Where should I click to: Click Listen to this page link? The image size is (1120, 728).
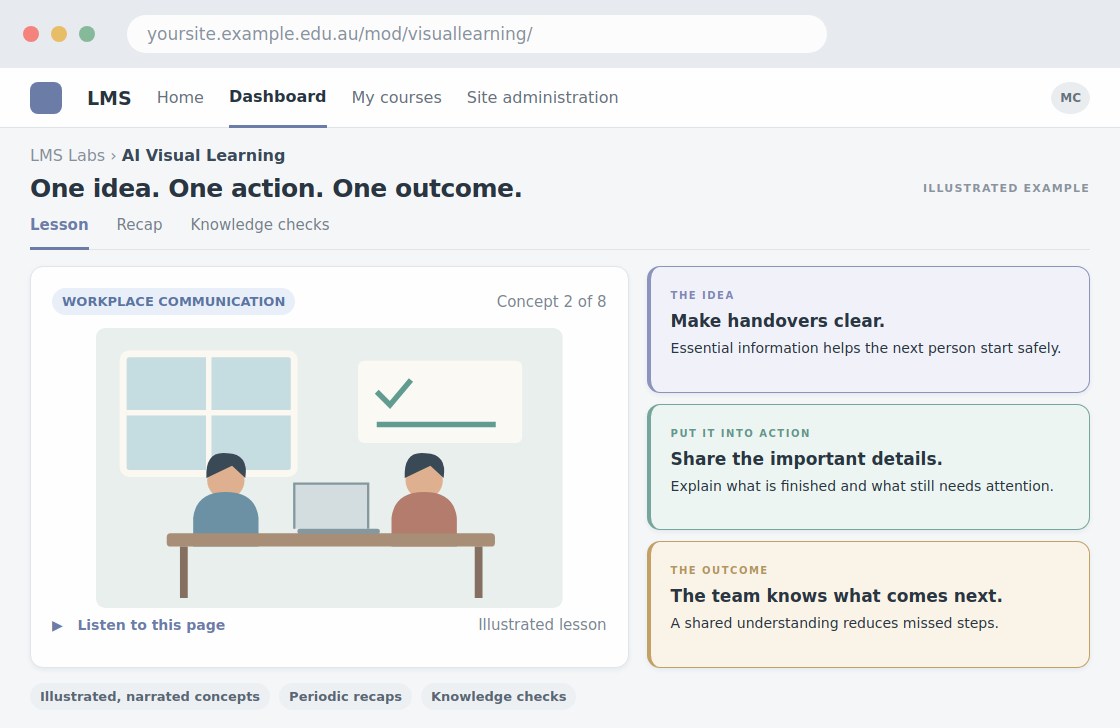point(151,625)
